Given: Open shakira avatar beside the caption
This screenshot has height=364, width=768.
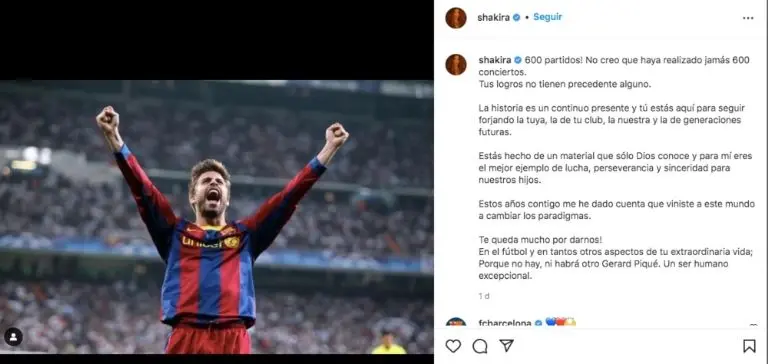Looking at the screenshot, I should coord(456,65).
